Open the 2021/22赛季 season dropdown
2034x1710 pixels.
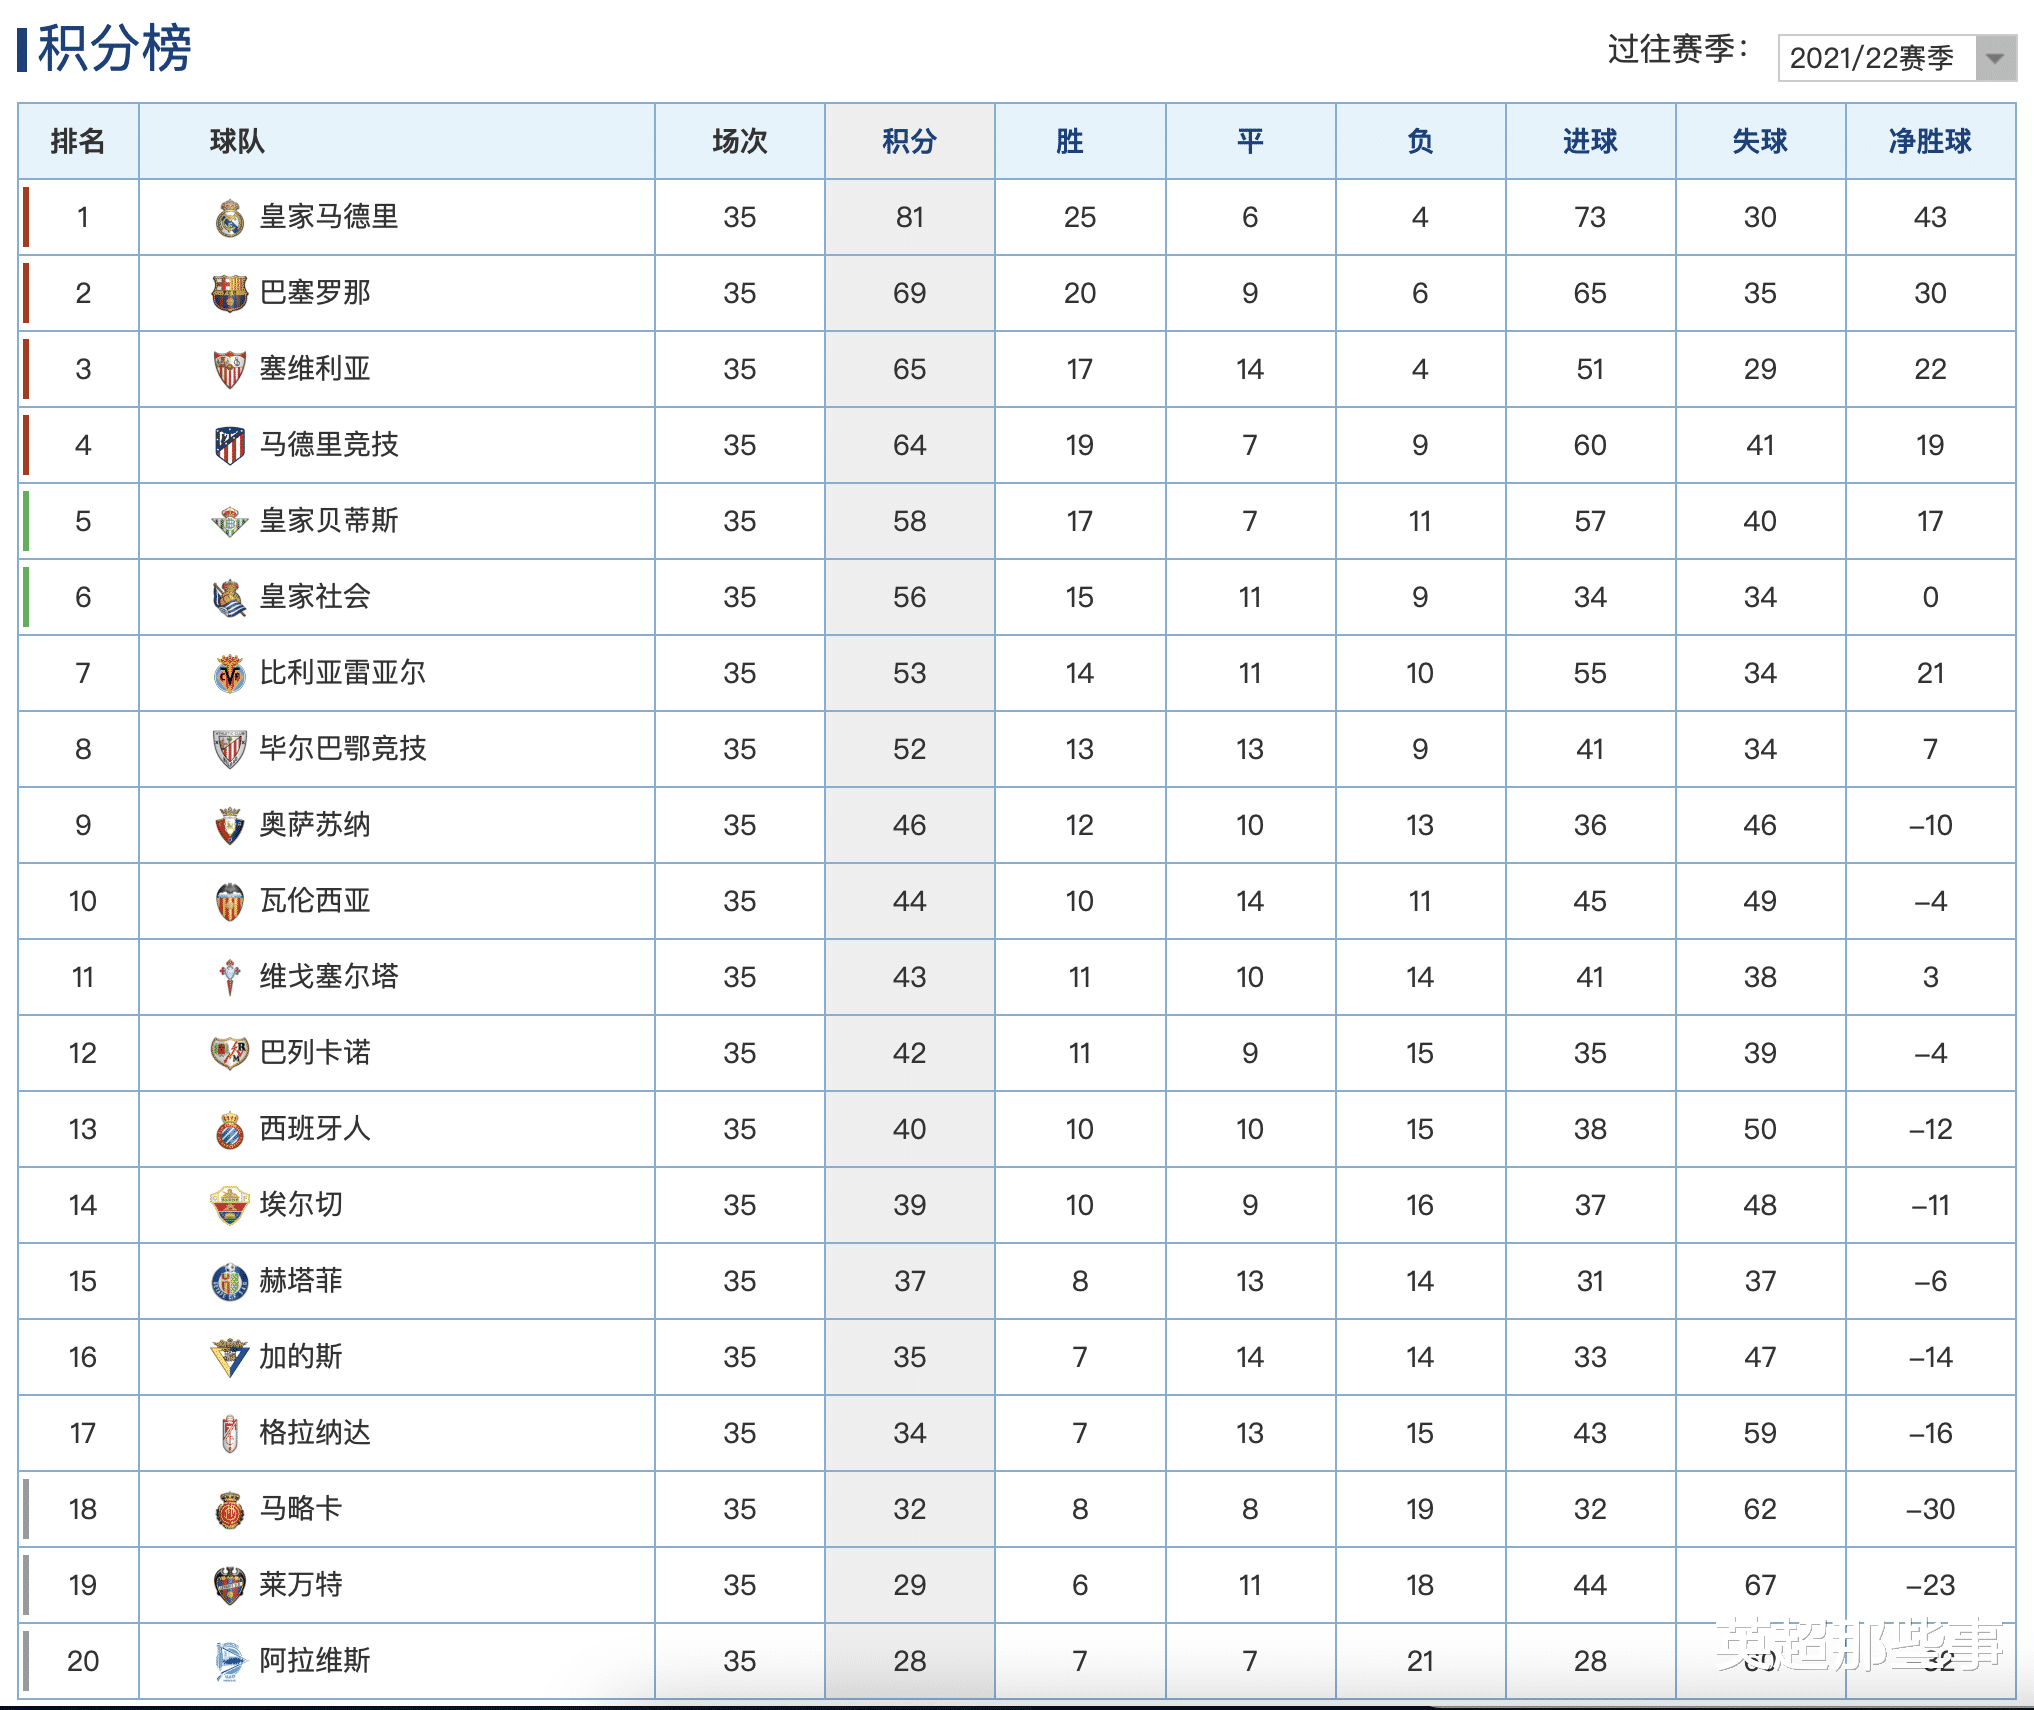(x=1896, y=58)
